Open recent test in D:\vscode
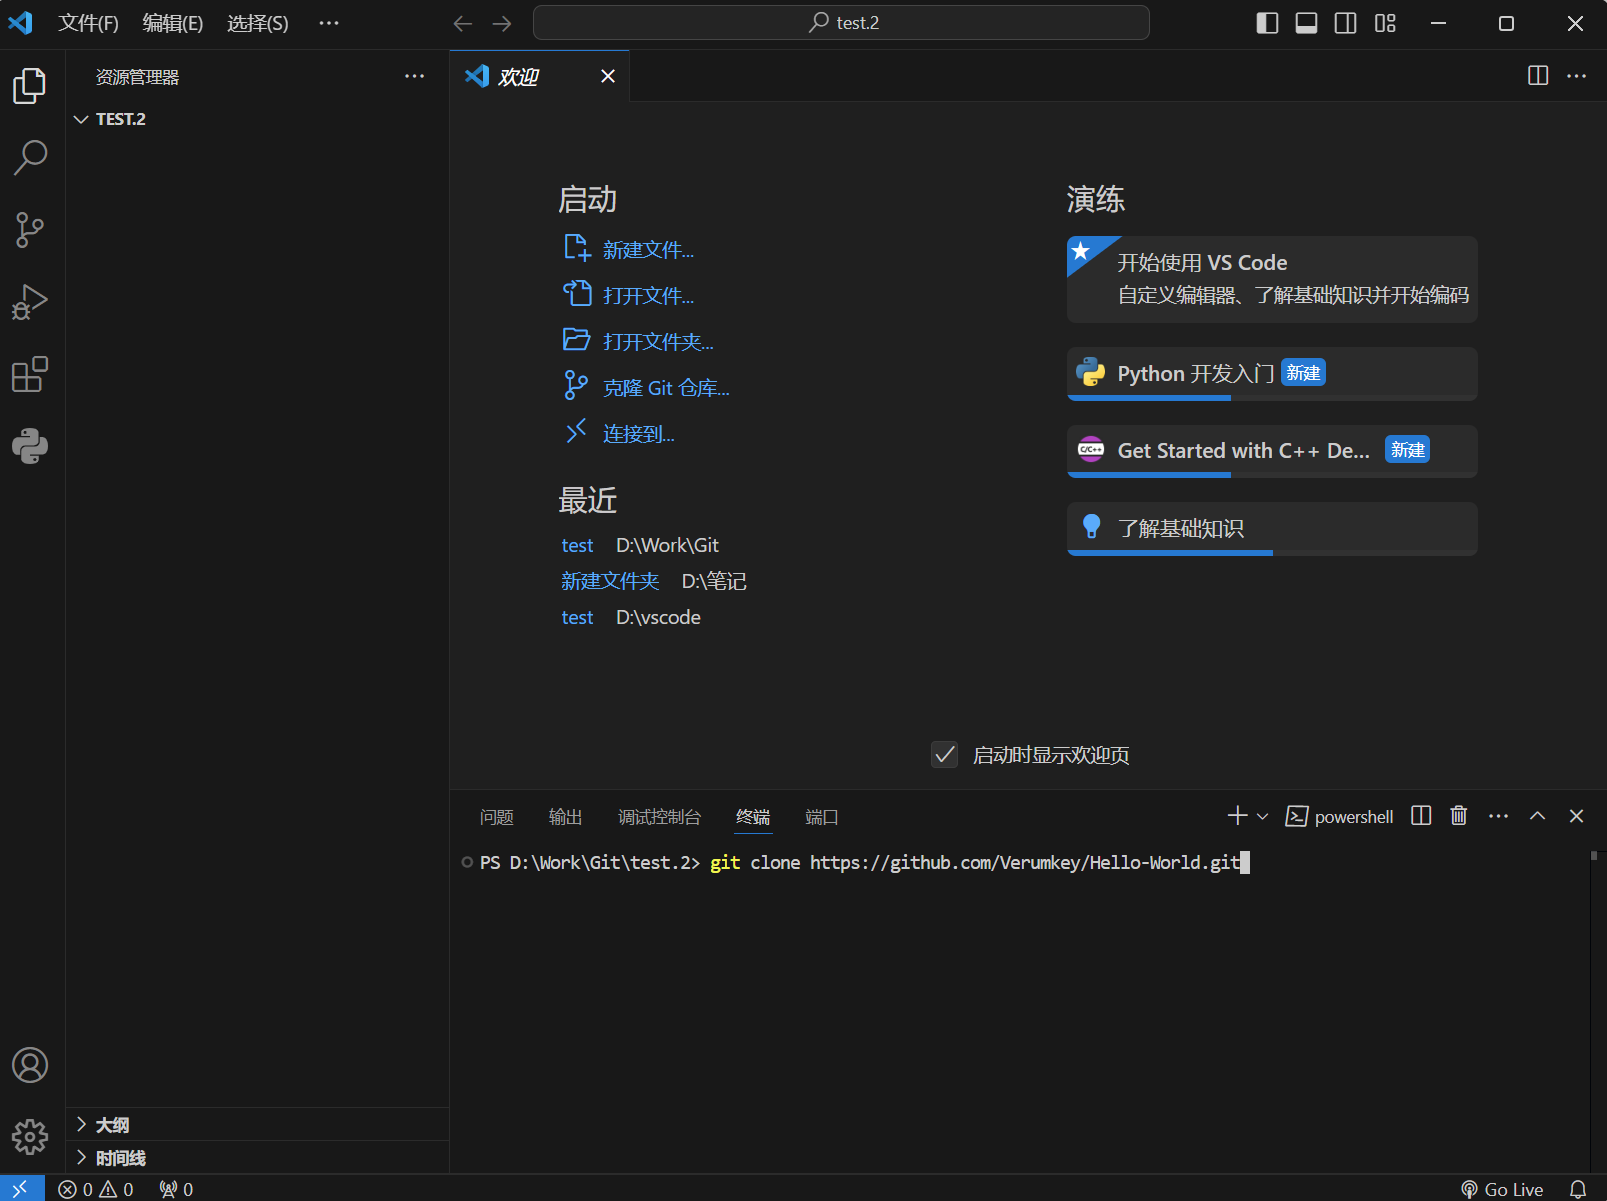The height and width of the screenshot is (1201, 1607). pyautogui.click(x=577, y=617)
